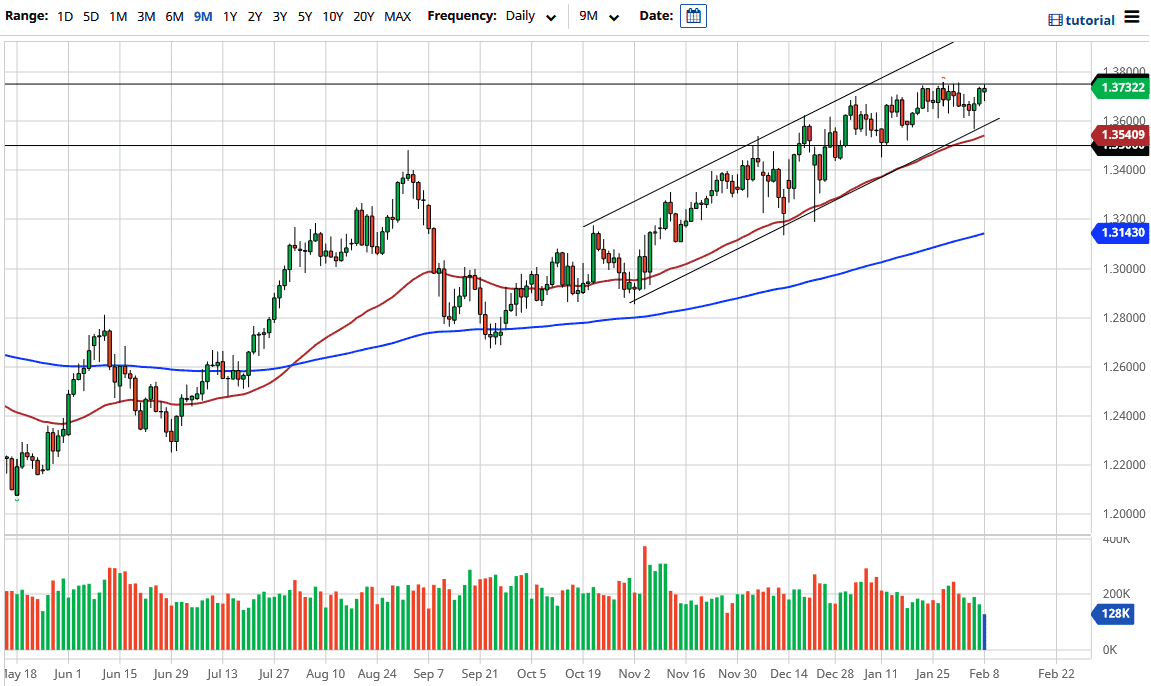Switch range to 5Y
Screen dimensions: 1151x686
[x=305, y=16]
